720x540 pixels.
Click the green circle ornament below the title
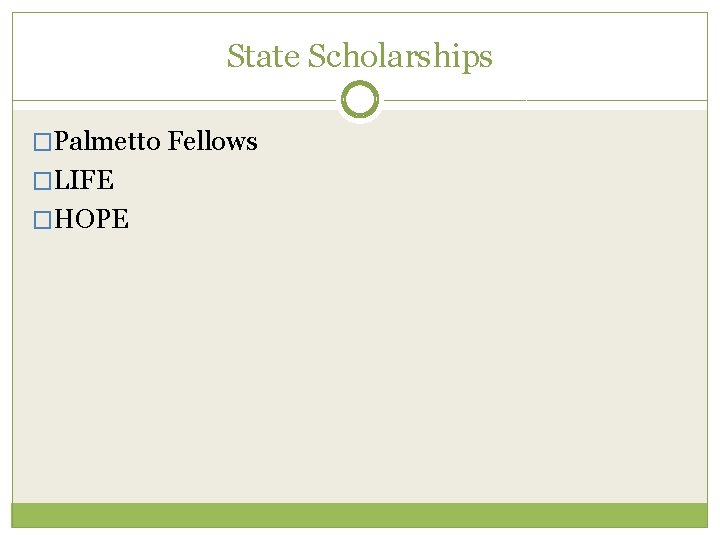[x=360, y=100]
